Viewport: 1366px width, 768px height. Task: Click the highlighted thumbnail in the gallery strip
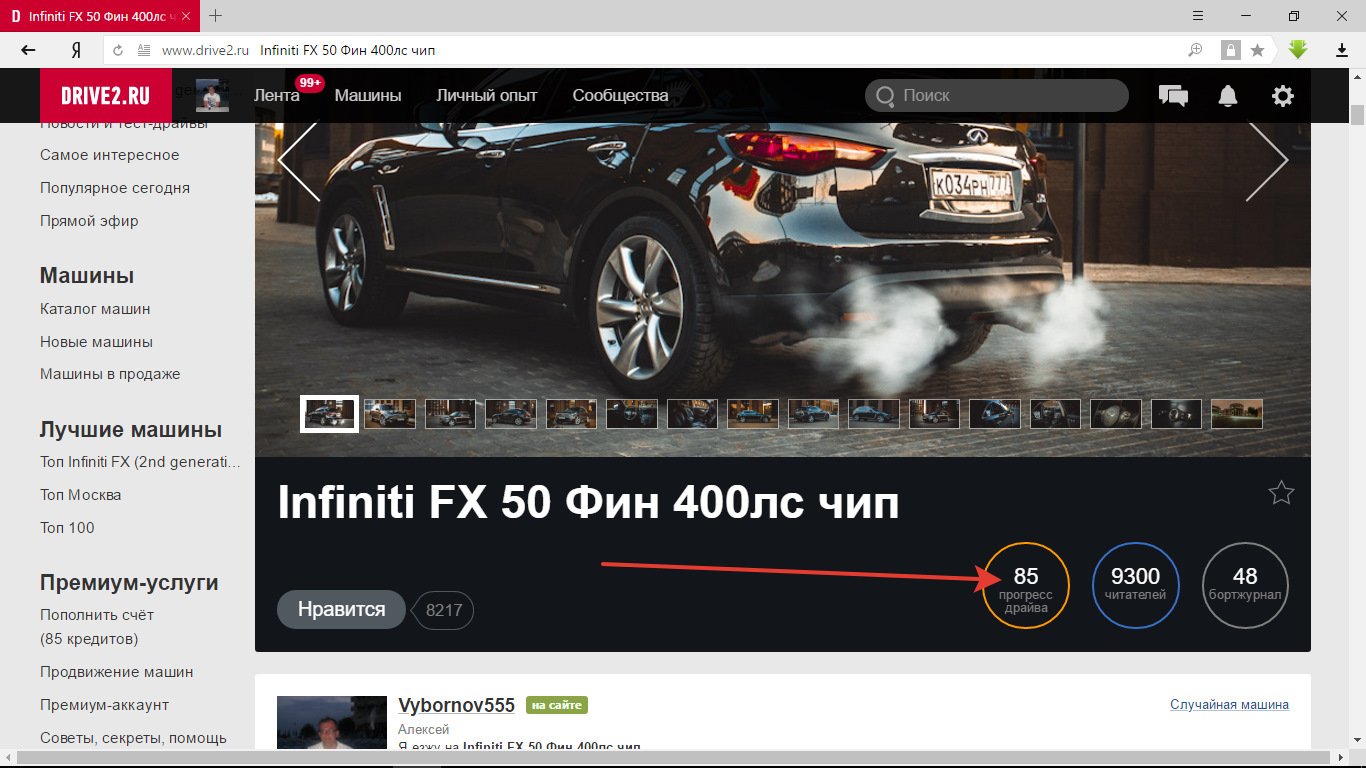click(329, 413)
